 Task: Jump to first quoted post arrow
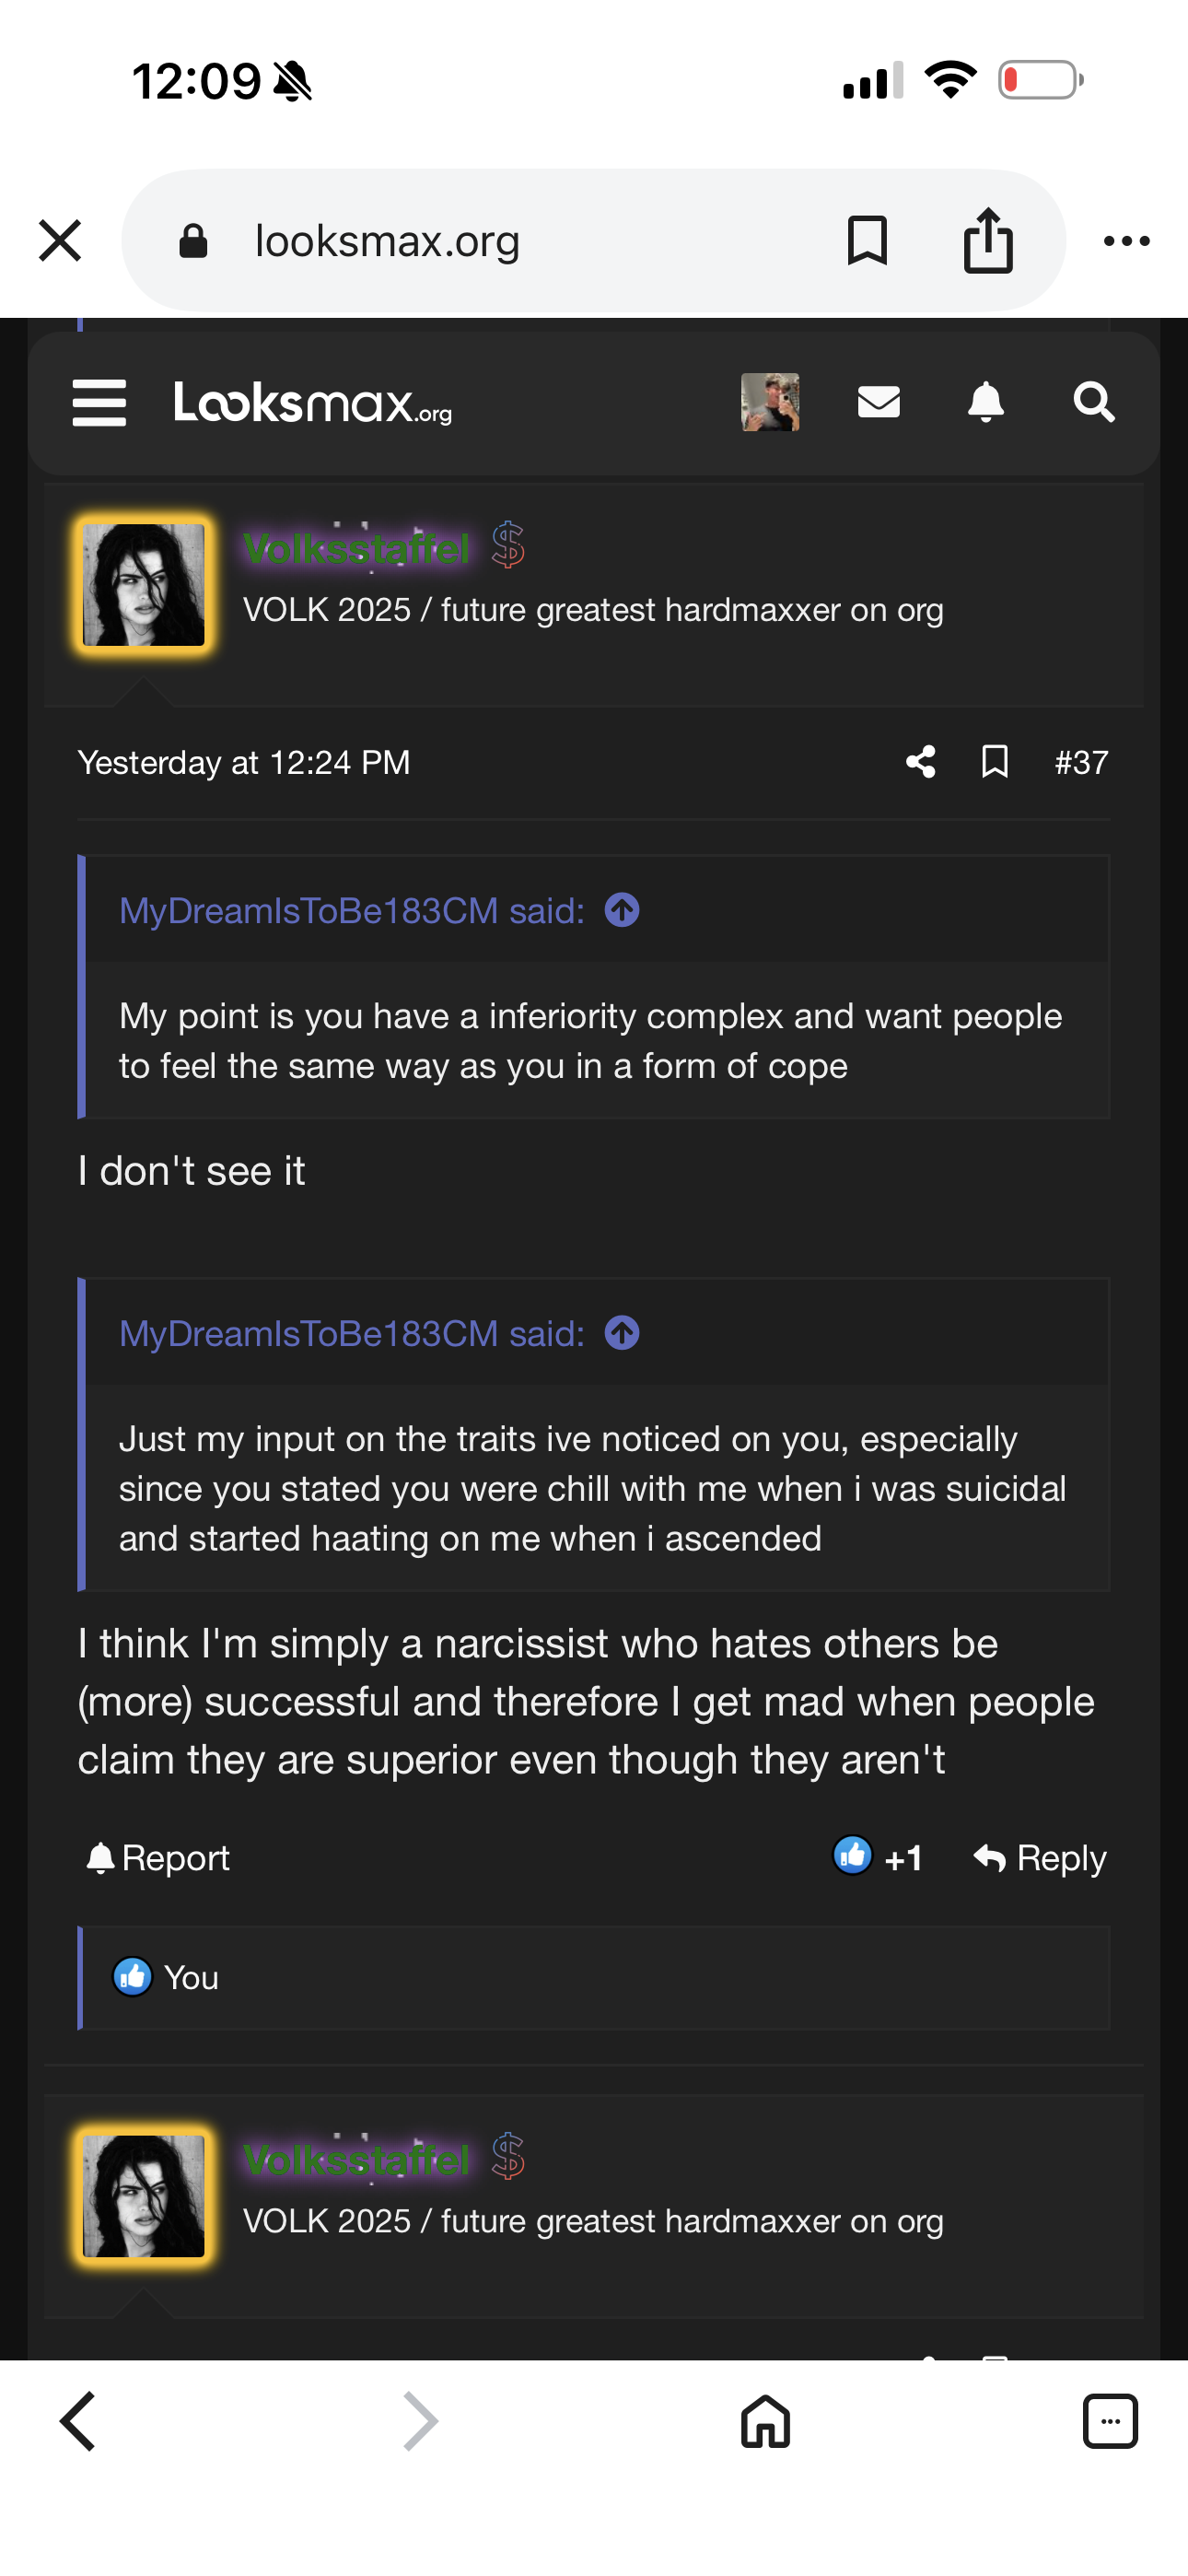click(x=622, y=911)
